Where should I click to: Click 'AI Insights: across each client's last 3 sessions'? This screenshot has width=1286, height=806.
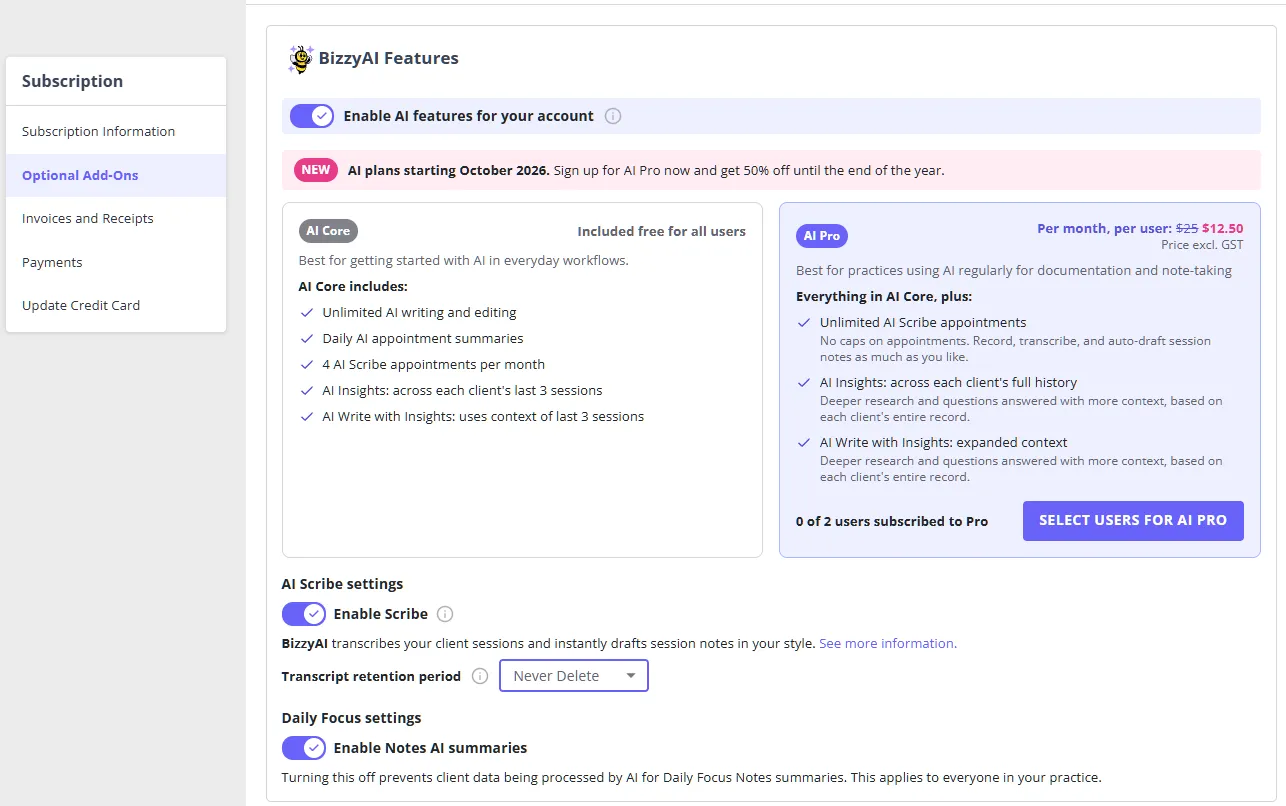coord(462,390)
